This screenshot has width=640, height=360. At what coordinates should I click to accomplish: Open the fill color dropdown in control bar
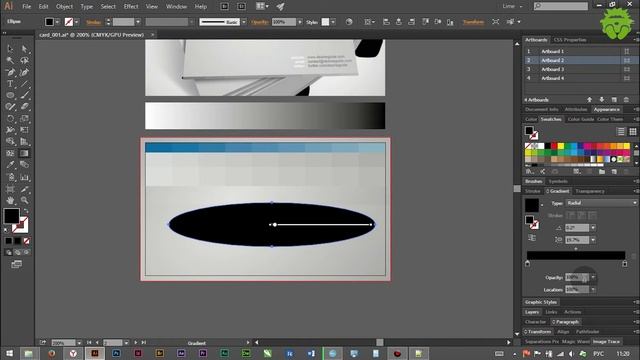57,22
